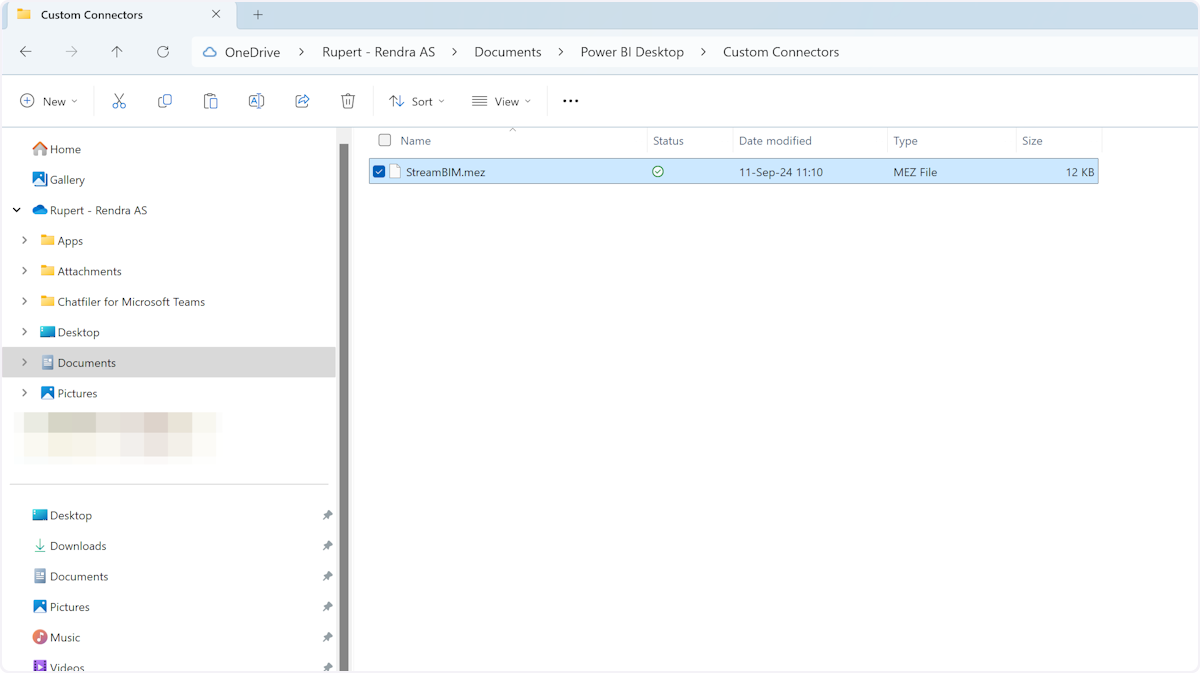
Task: Click the Cut scissors icon
Action: pyautogui.click(x=119, y=101)
